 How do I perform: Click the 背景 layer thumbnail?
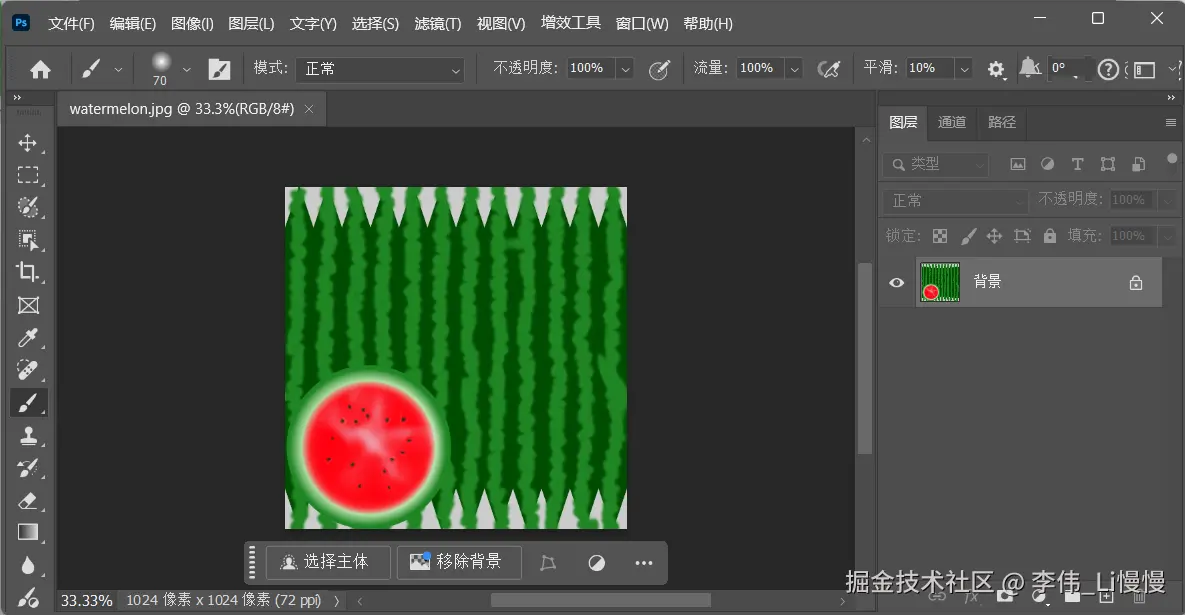coord(939,281)
